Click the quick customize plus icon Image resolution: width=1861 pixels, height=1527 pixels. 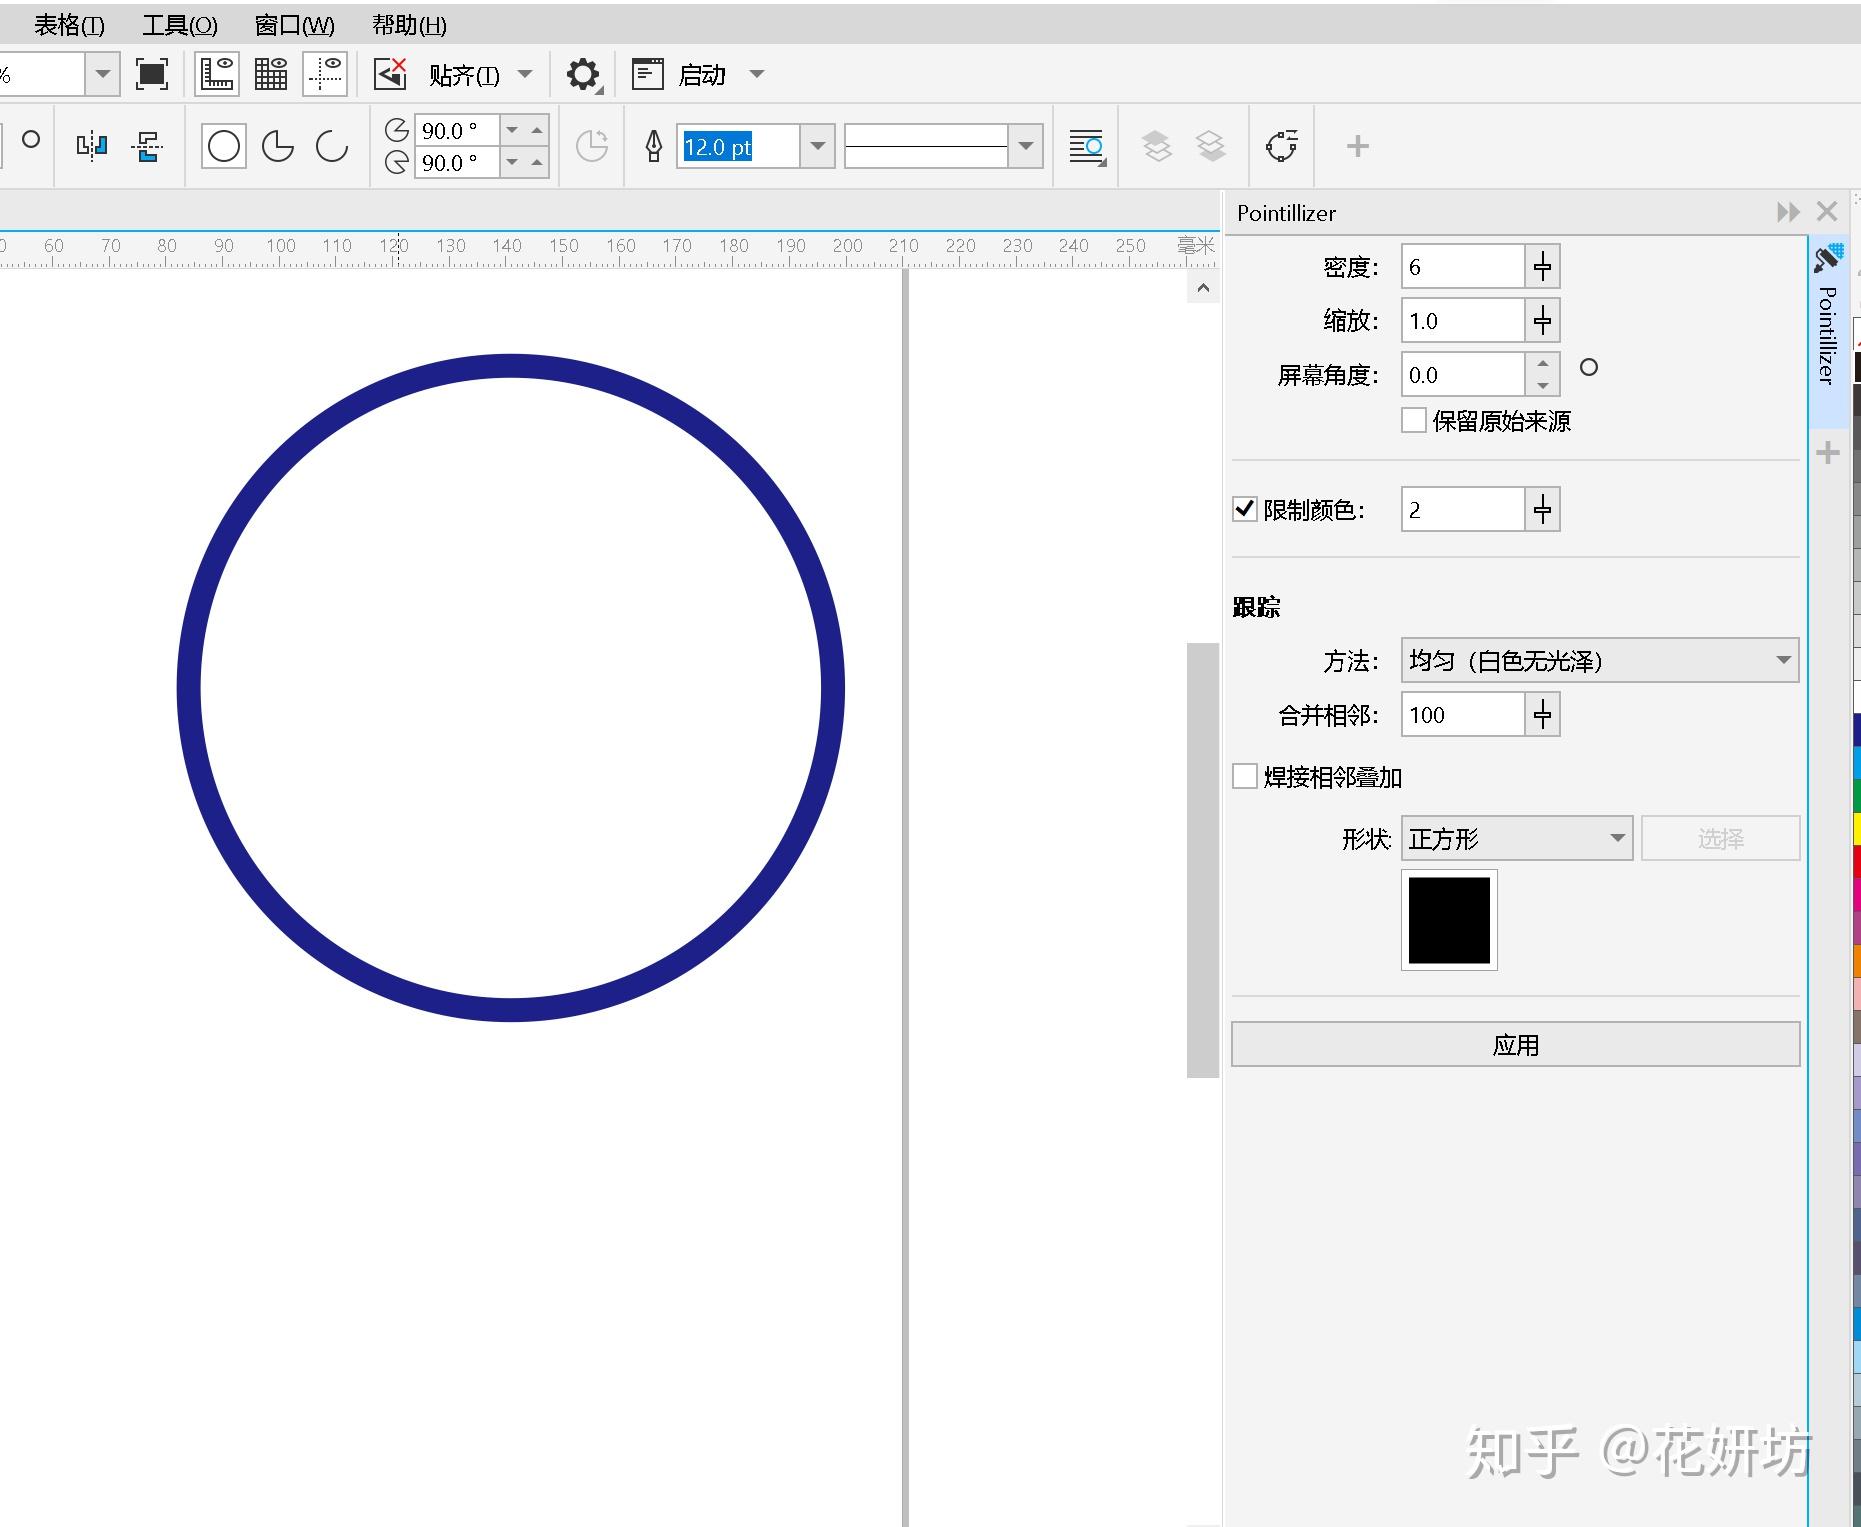click(x=1357, y=147)
